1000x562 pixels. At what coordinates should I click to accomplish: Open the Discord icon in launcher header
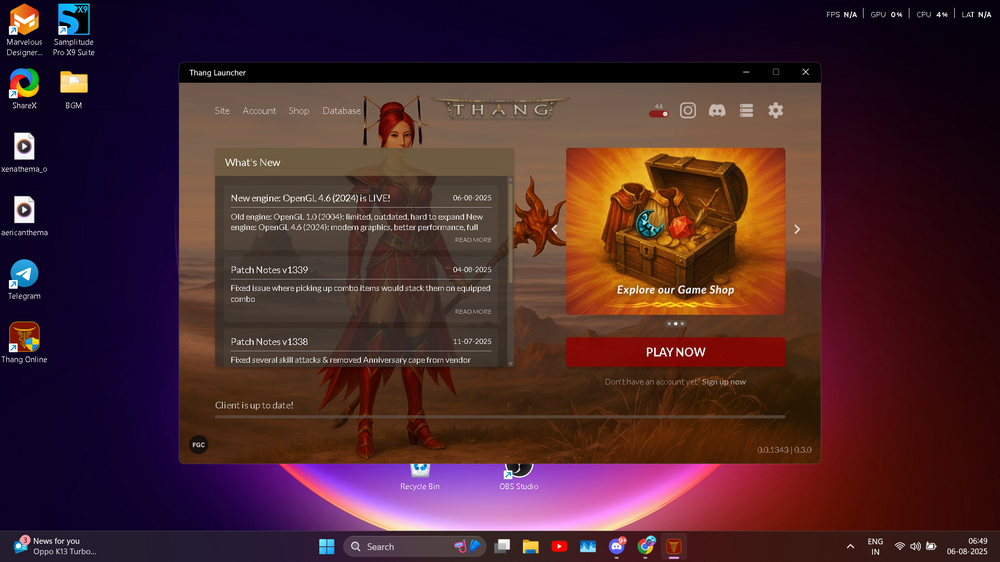717,110
